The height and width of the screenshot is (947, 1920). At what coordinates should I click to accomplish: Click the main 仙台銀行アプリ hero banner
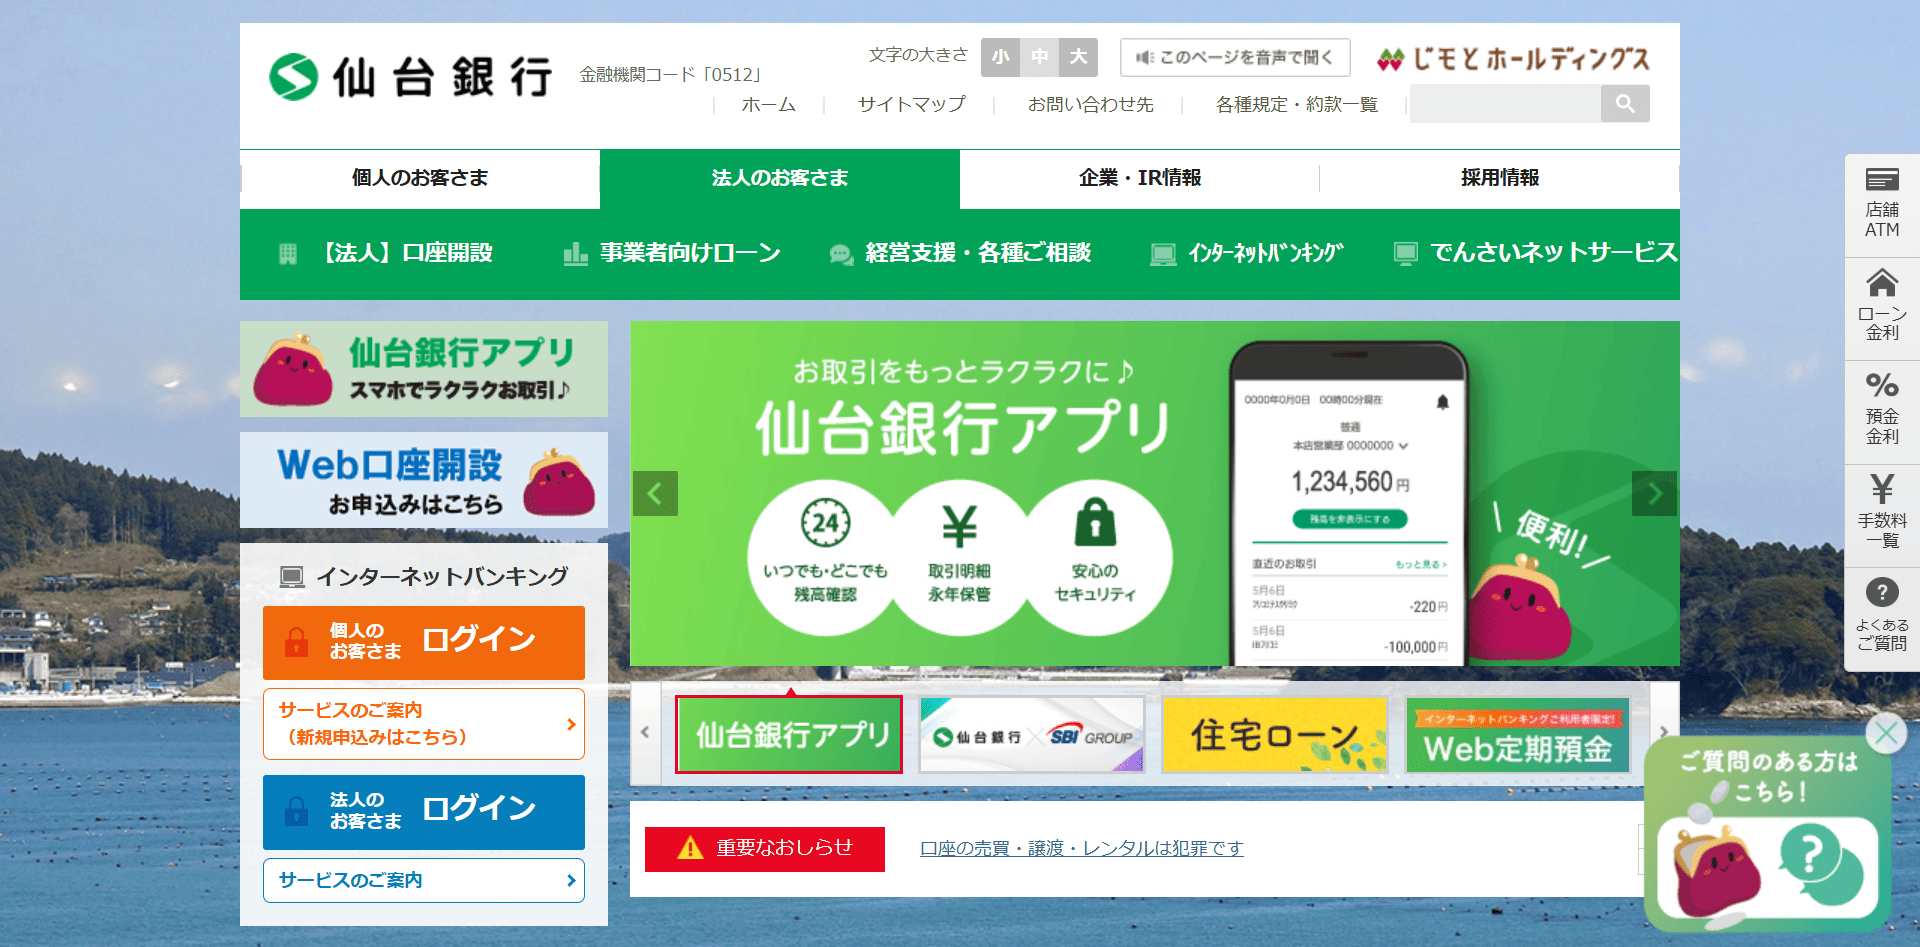[1155, 493]
